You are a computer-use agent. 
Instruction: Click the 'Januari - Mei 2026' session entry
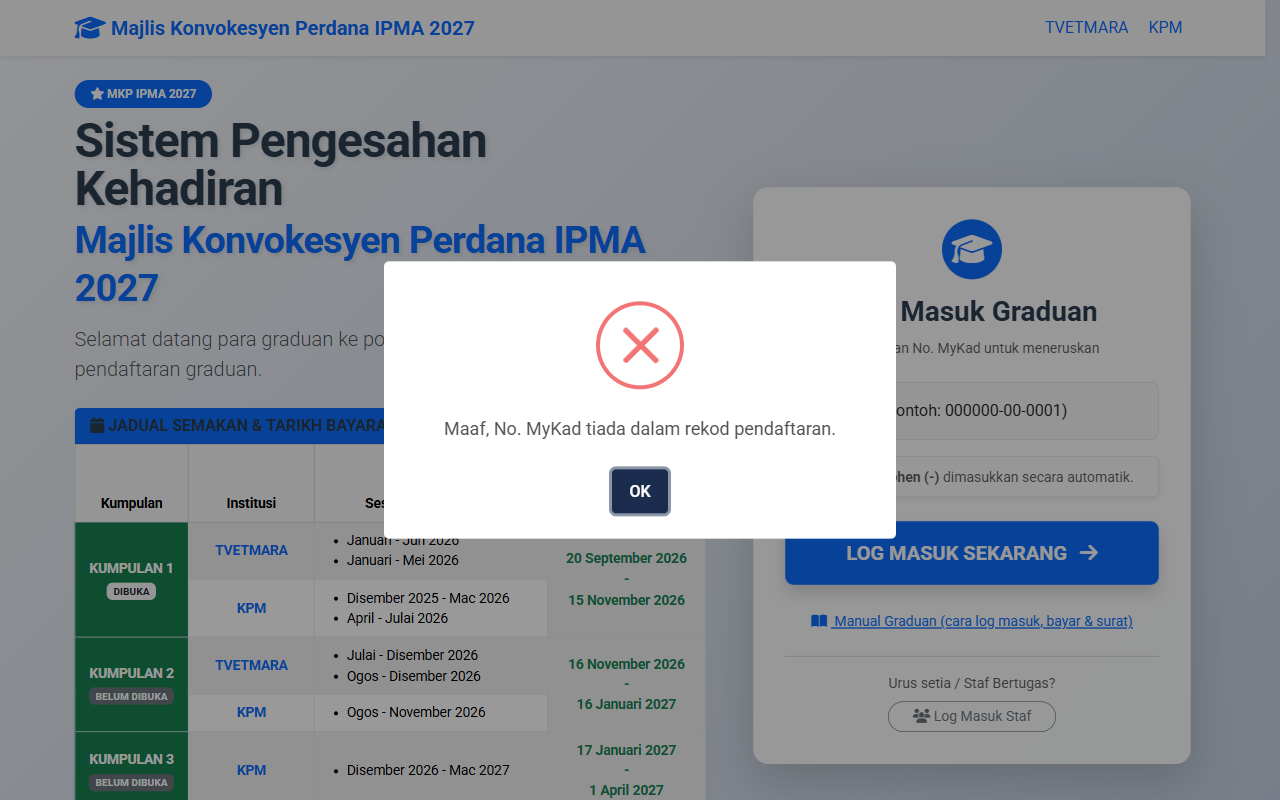pos(403,560)
